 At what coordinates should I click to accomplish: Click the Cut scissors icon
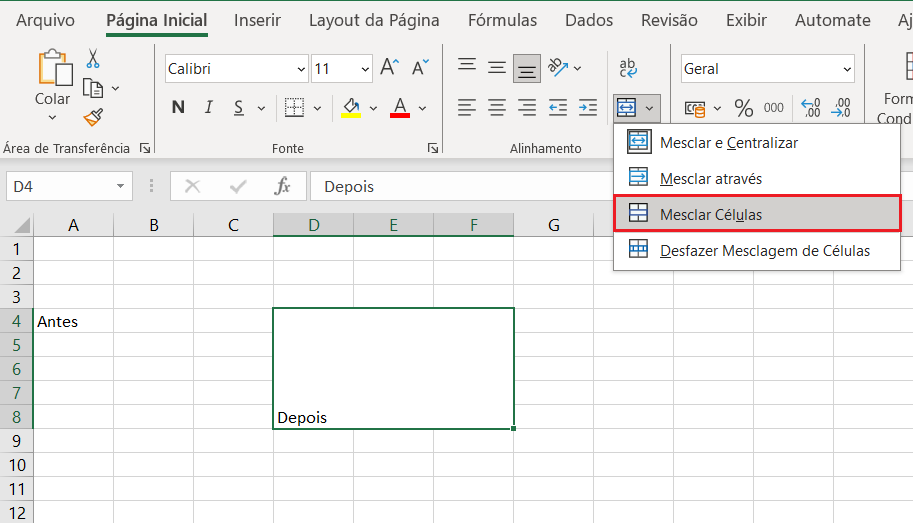point(93,59)
